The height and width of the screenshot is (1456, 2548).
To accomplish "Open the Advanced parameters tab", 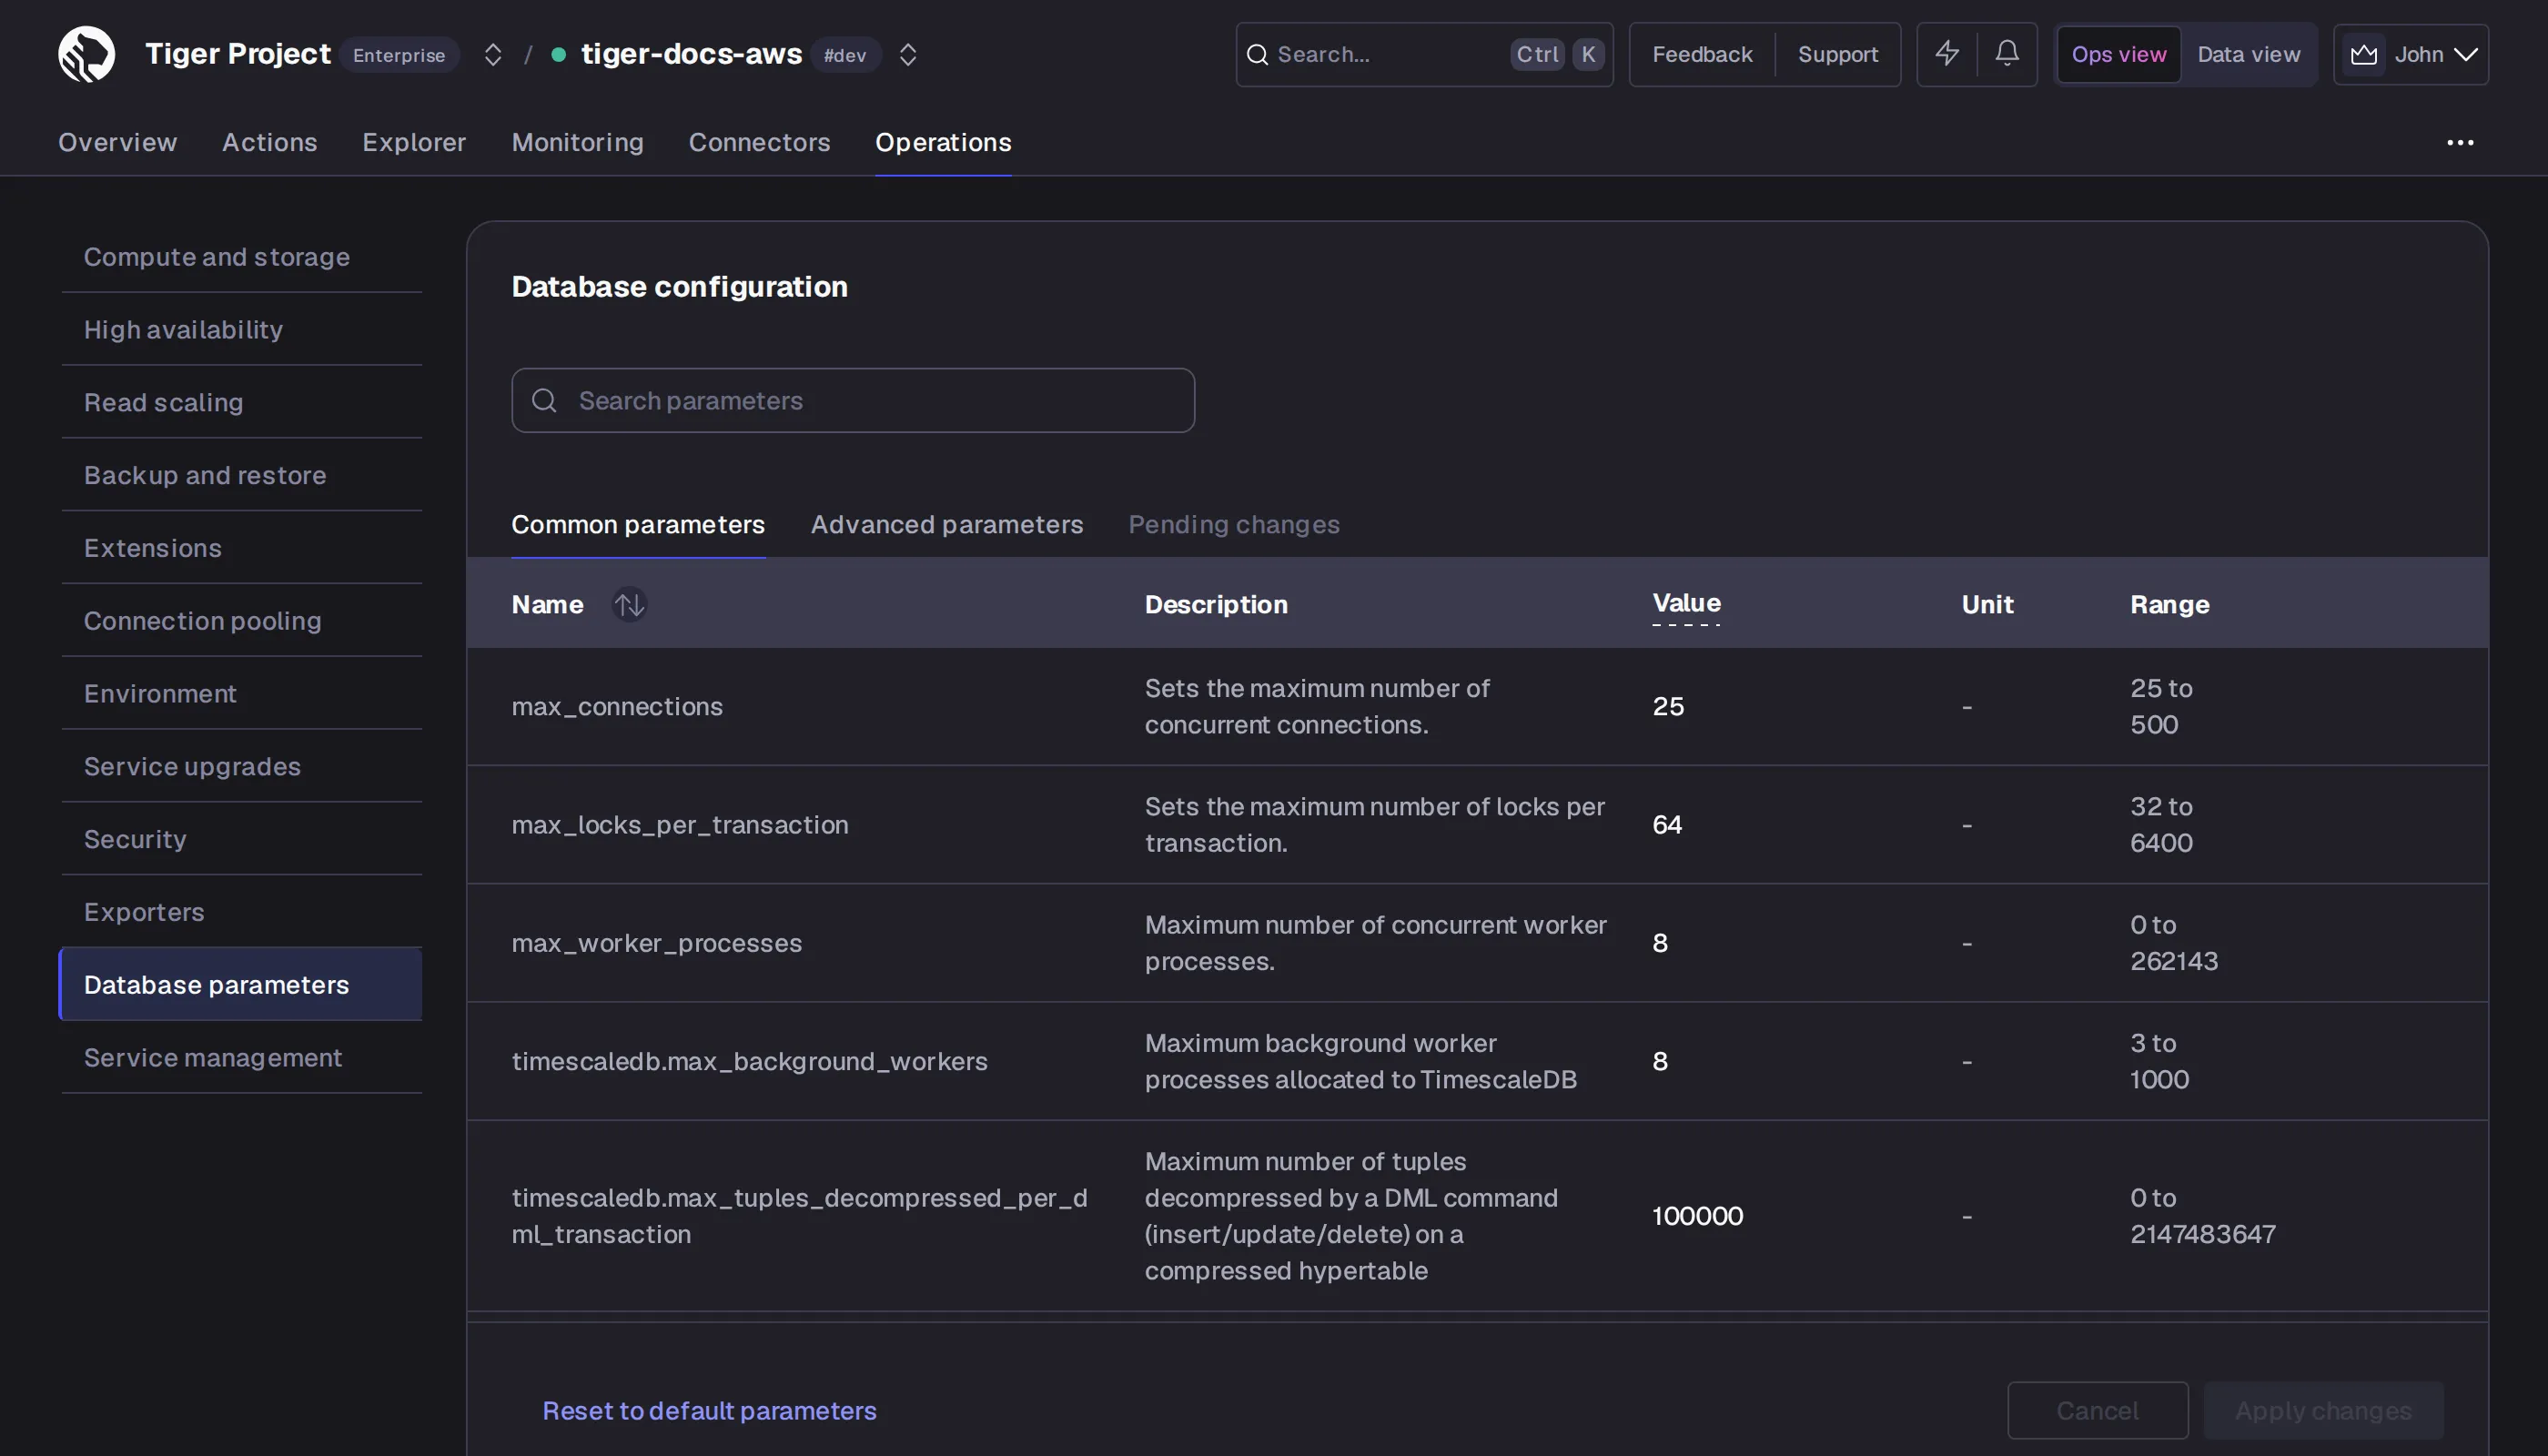I will pyautogui.click(x=947, y=524).
